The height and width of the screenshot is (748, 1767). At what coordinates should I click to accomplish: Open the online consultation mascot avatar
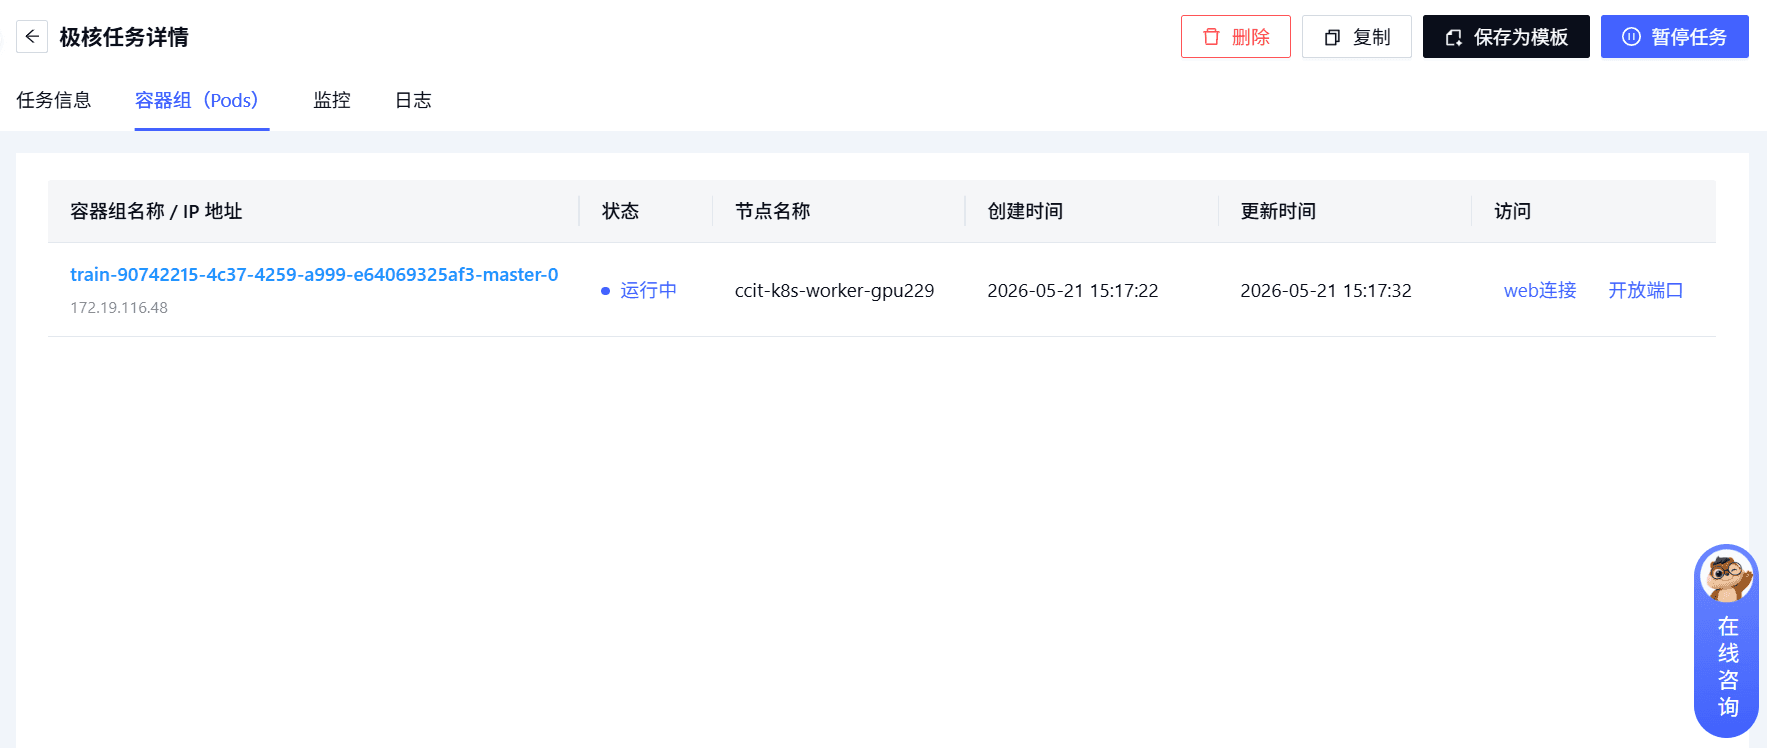(x=1727, y=575)
